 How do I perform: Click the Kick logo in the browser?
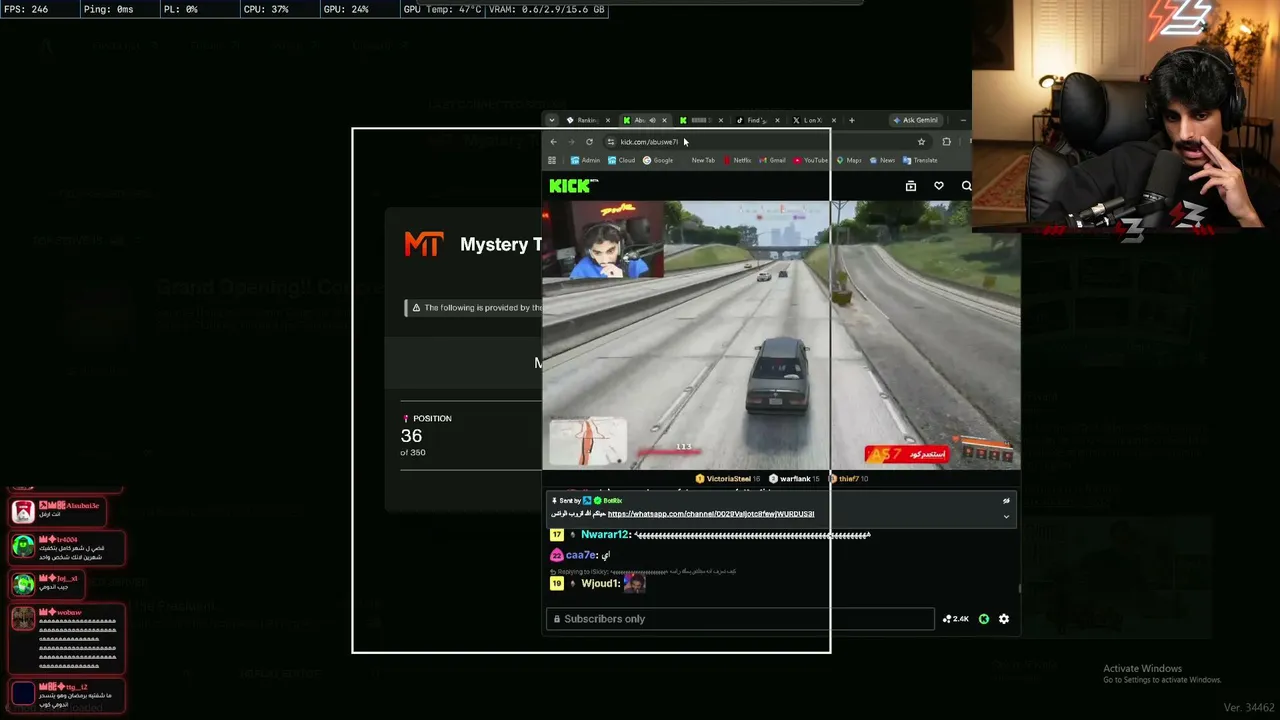(x=573, y=185)
